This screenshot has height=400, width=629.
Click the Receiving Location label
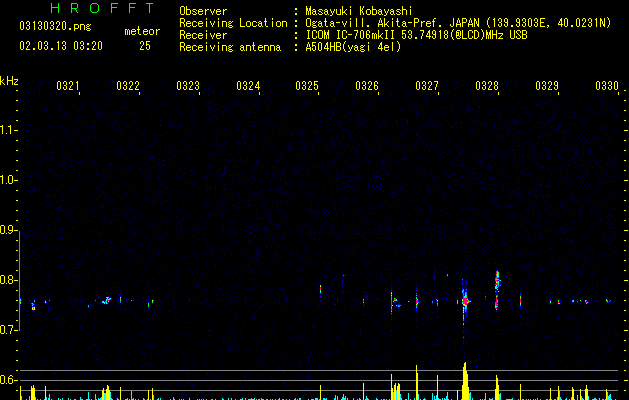[233, 23]
